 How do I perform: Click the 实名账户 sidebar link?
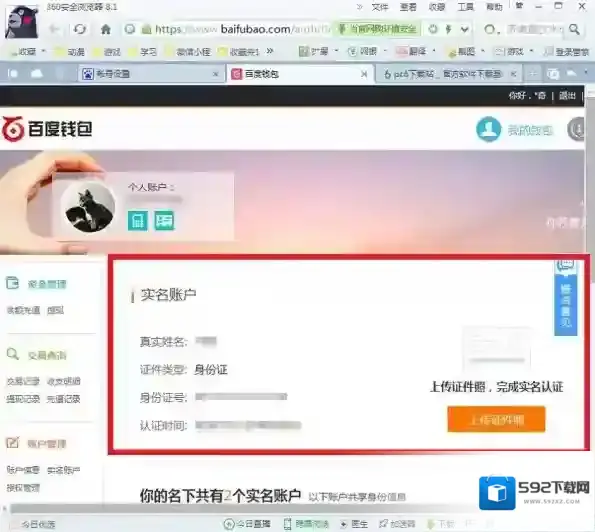[x=63, y=470]
